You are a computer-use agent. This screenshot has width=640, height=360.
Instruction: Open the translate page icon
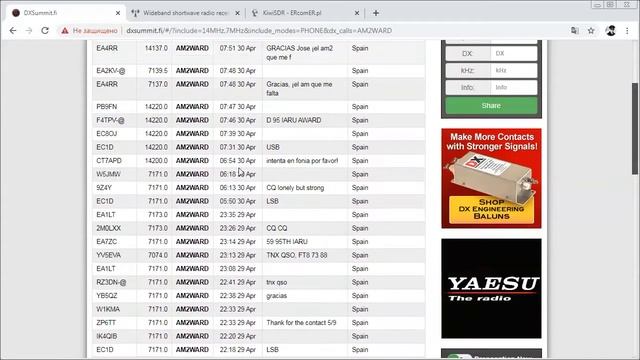tap(575, 31)
